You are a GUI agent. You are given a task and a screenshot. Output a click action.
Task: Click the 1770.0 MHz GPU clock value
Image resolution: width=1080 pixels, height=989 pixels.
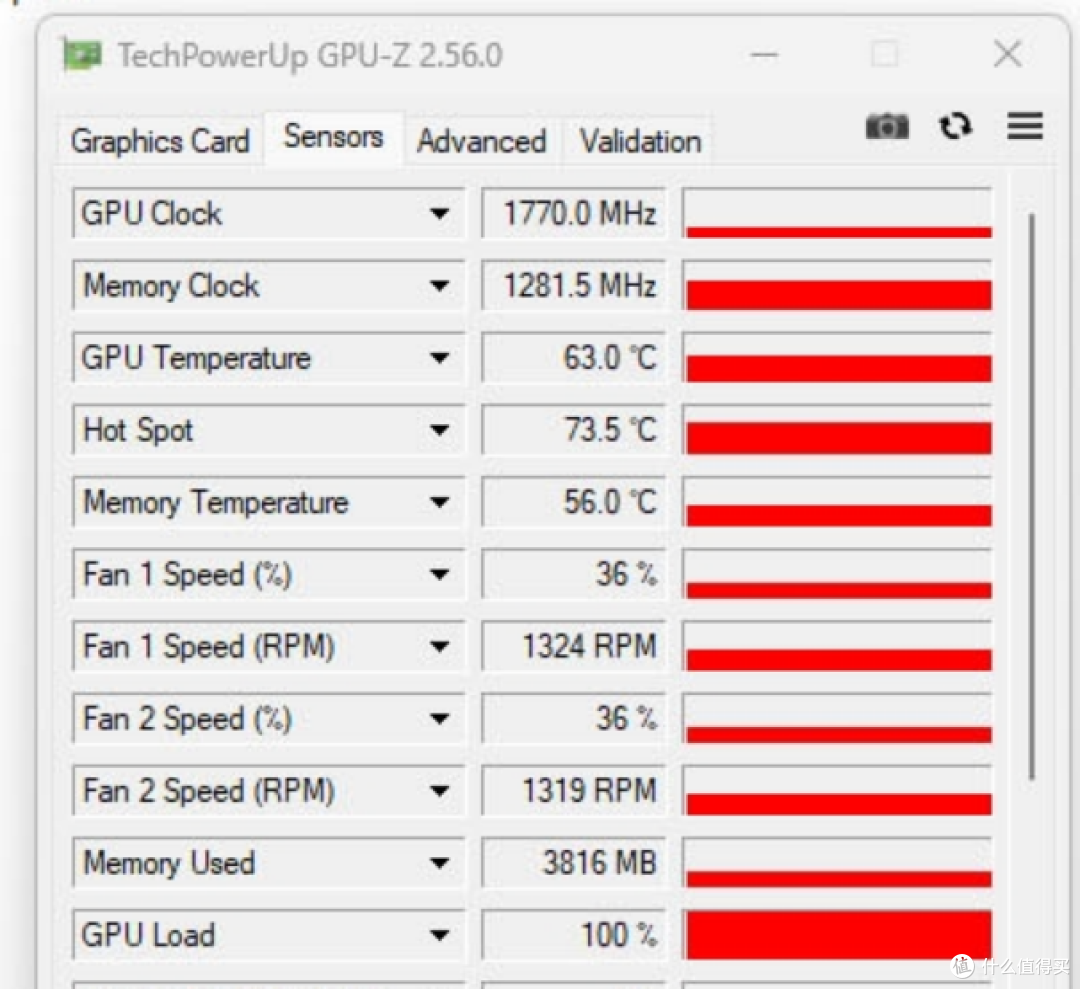coord(574,214)
